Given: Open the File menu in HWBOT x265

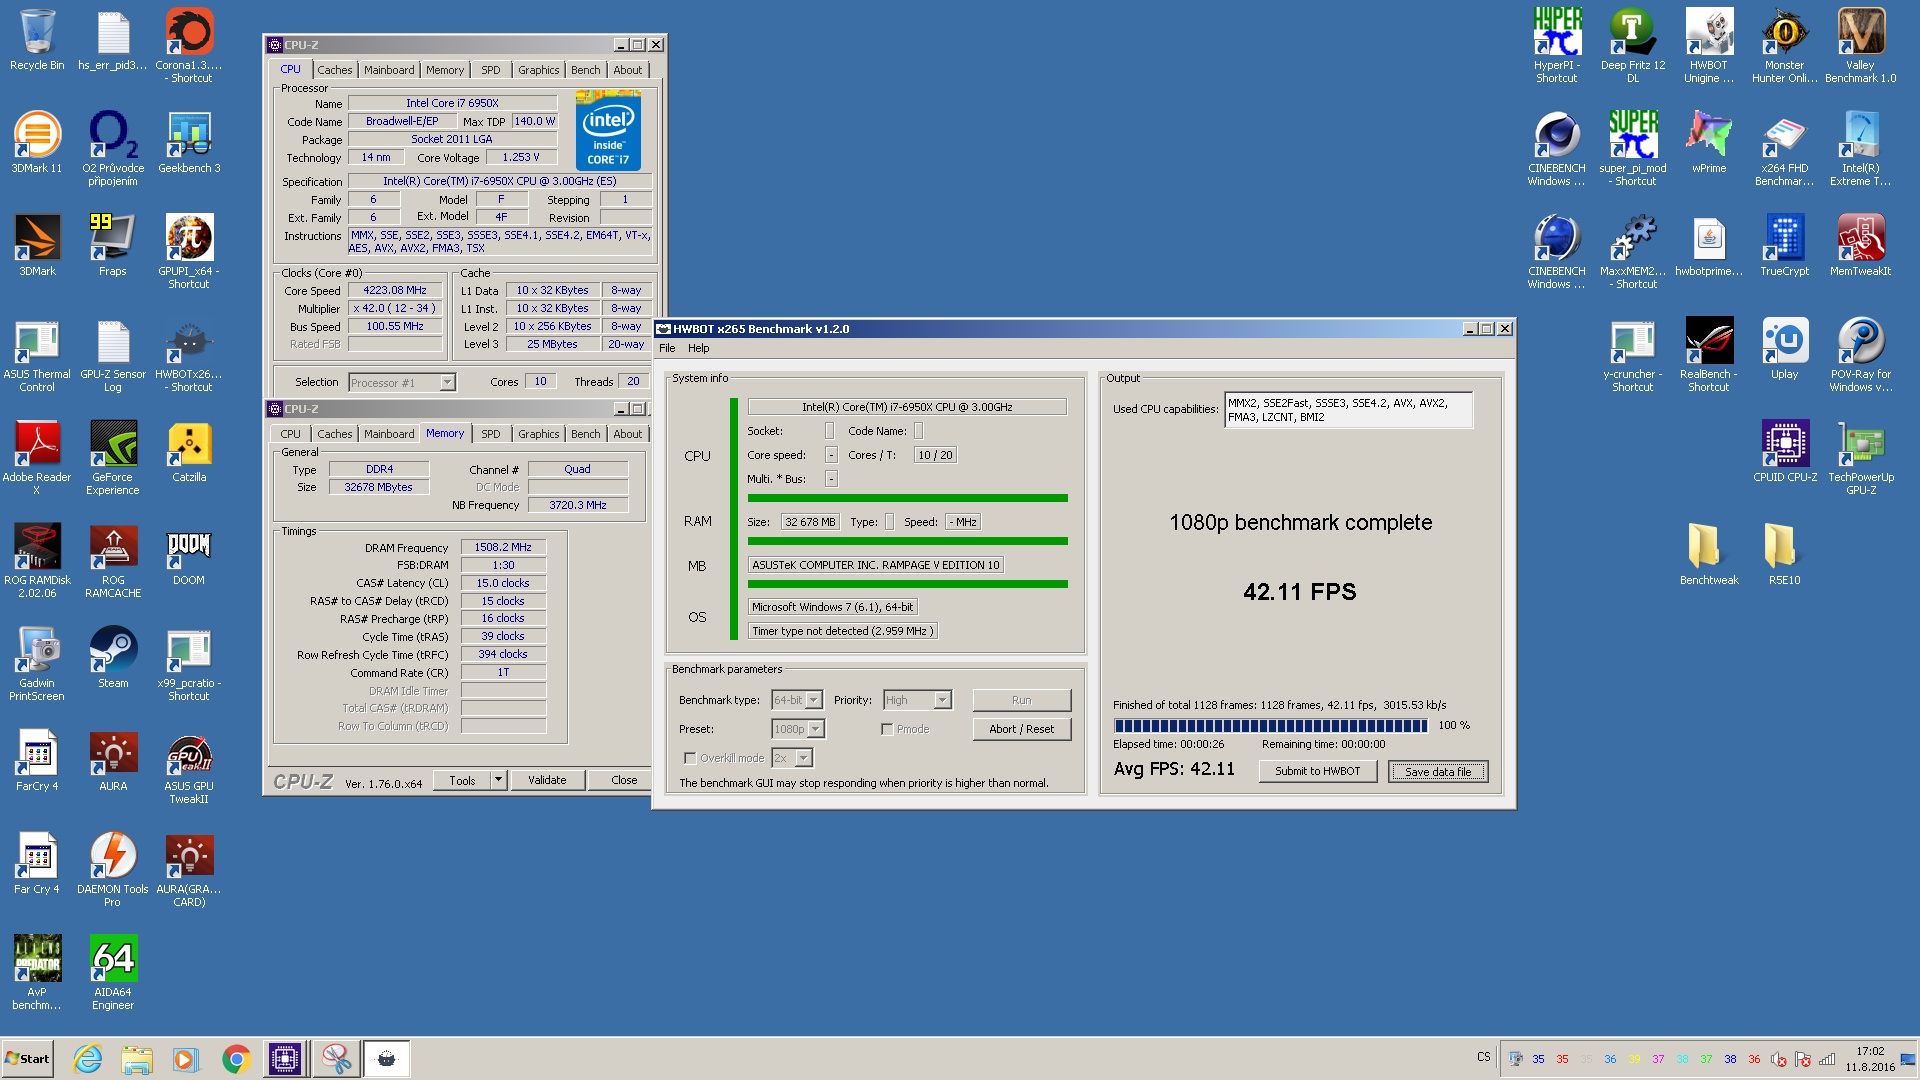Looking at the screenshot, I should 667,348.
